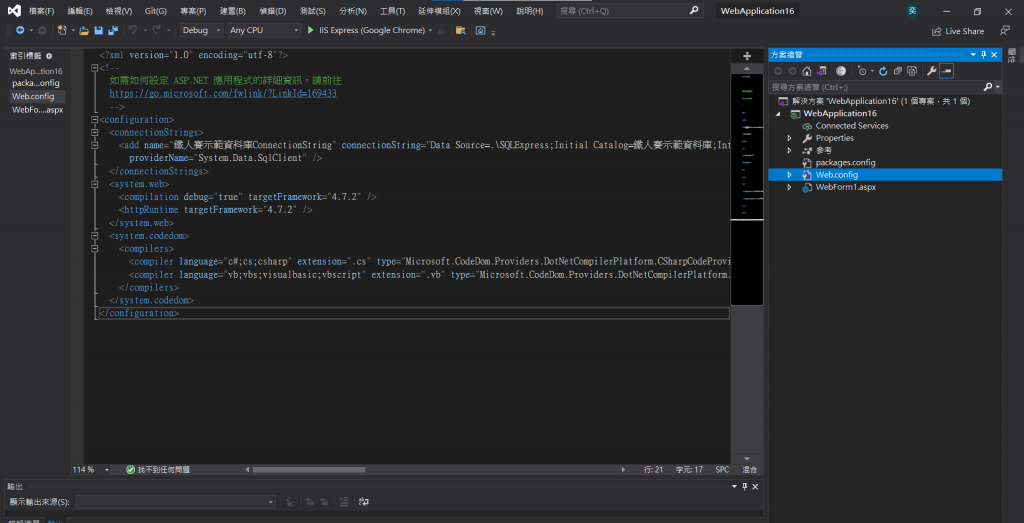This screenshot has height=523, width=1024.
Task: Pin the Solution Explorer panel
Action: click(984, 55)
